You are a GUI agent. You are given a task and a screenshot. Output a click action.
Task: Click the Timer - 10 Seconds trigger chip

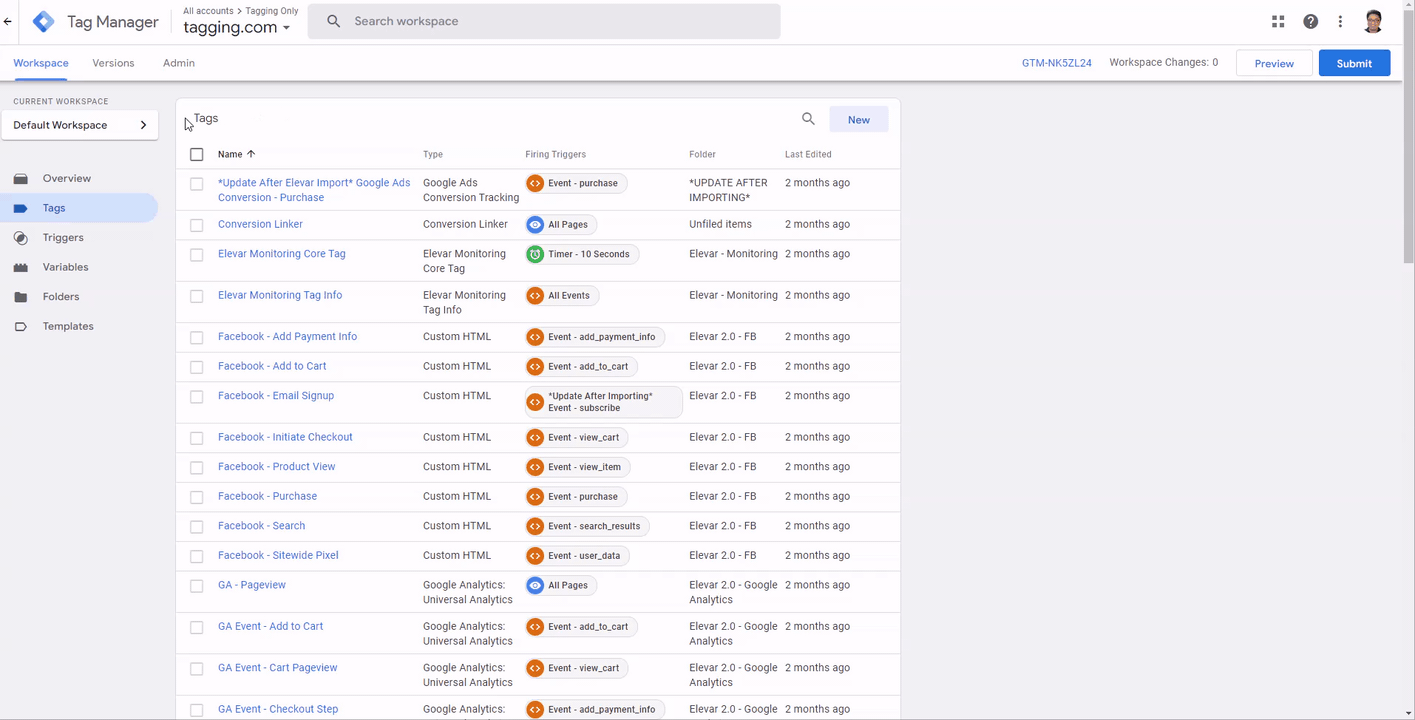(581, 254)
